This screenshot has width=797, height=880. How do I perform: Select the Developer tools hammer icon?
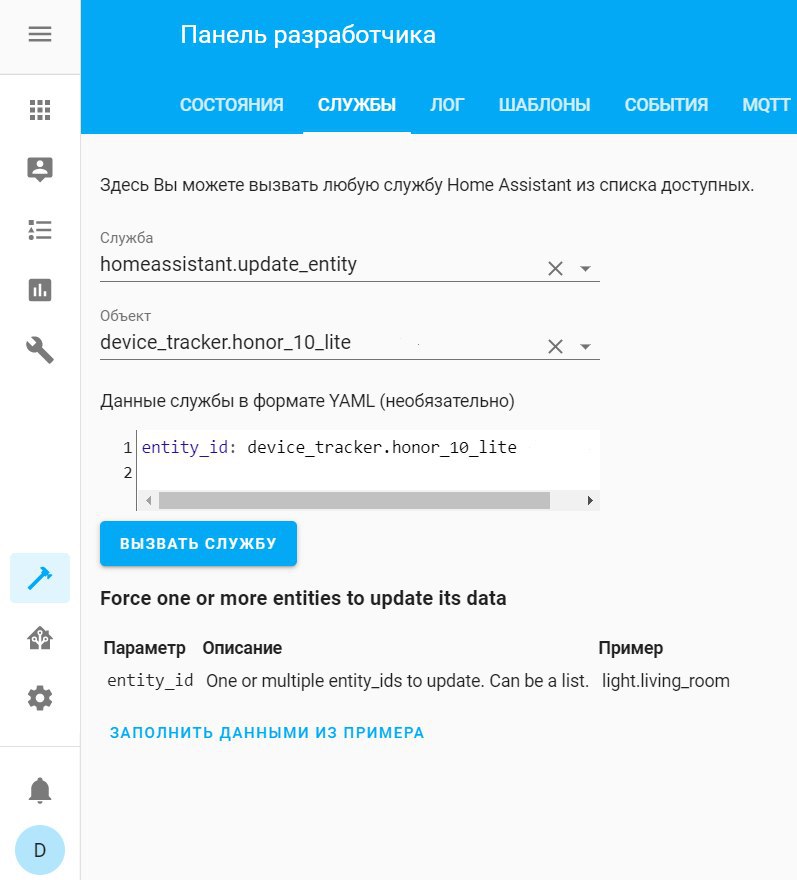tap(40, 578)
